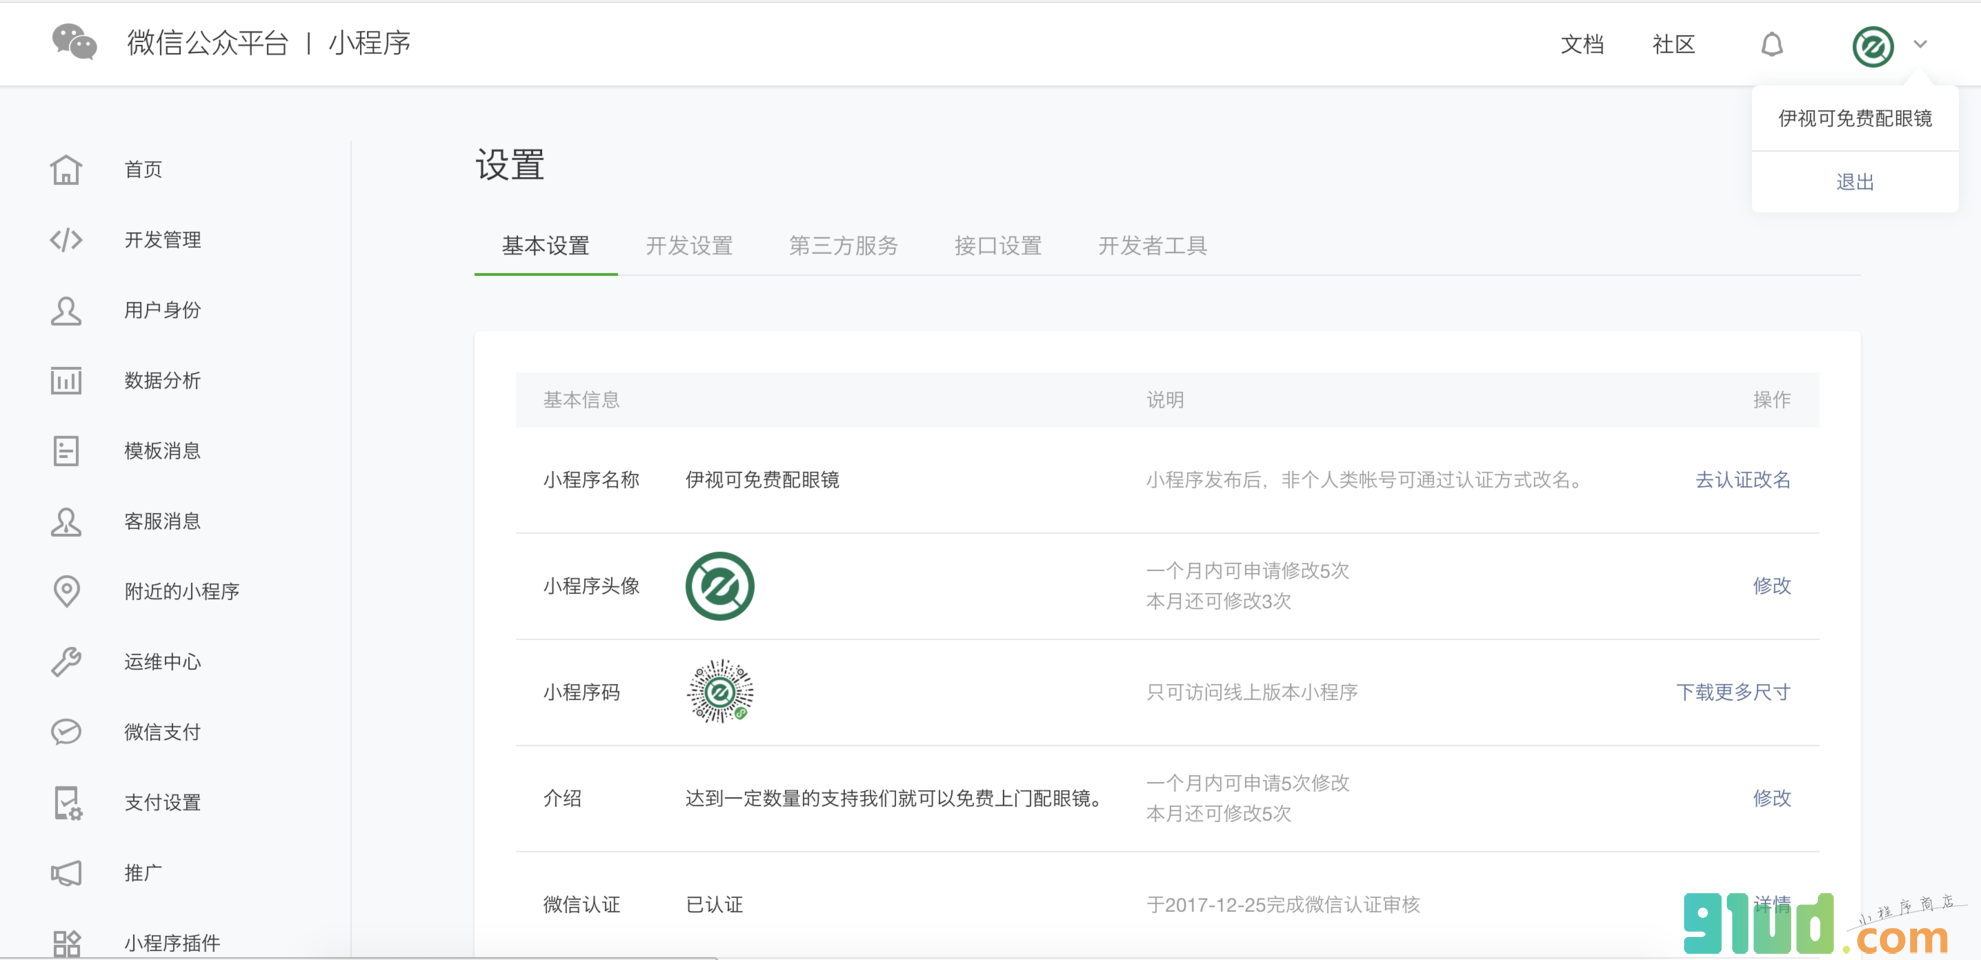Switch to the 开发设置 tab
This screenshot has width=1981, height=960.
(x=690, y=246)
